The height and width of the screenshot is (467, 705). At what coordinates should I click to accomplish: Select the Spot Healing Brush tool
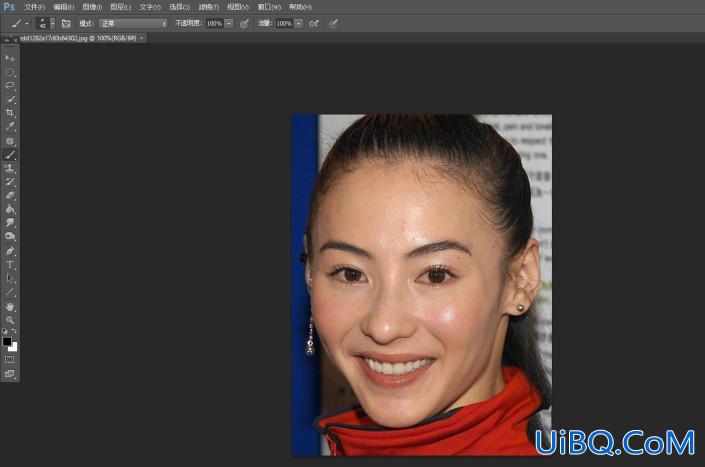click(10, 141)
